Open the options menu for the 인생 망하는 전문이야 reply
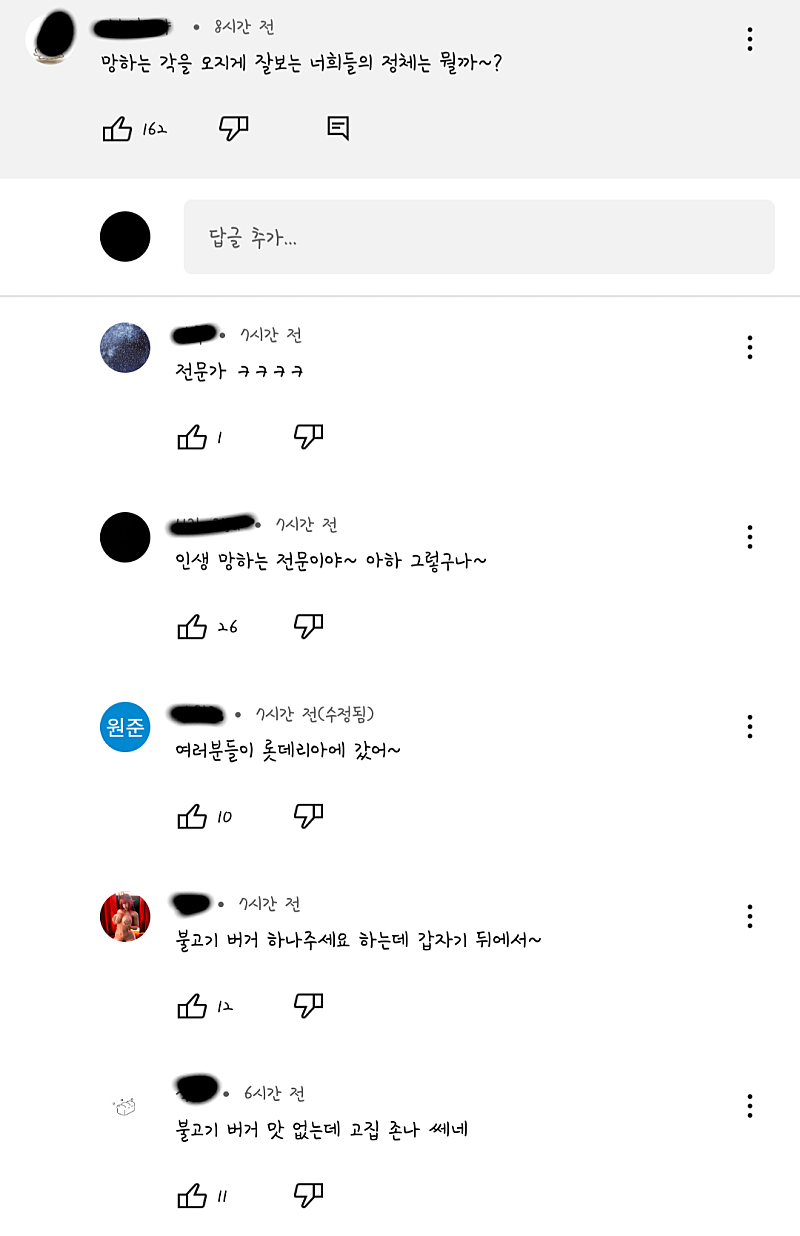Viewport: 800px width, 1236px height. click(x=750, y=537)
